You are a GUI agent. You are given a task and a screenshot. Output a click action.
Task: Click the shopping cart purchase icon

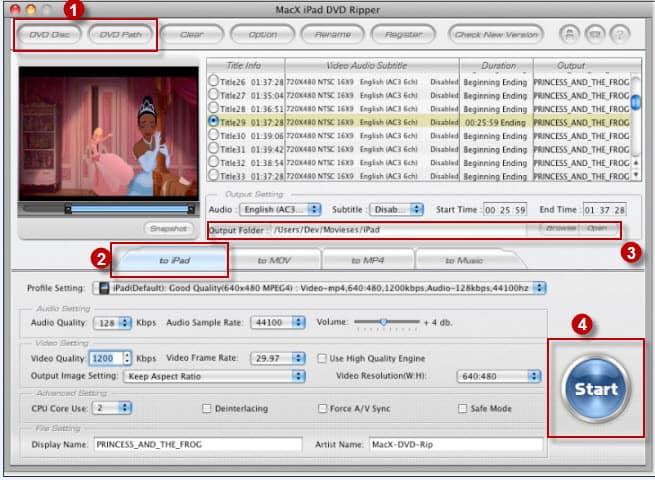[x=595, y=34]
